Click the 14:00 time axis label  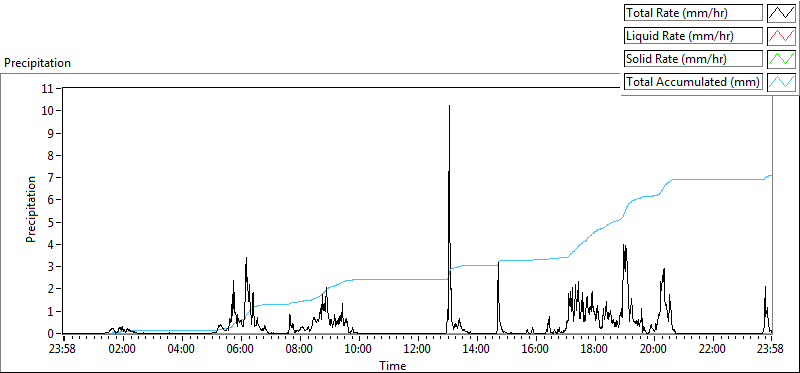click(x=477, y=350)
